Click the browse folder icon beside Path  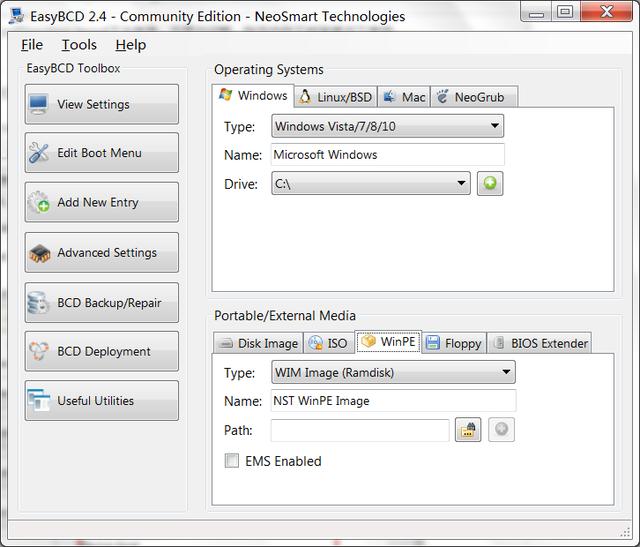pyautogui.click(x=468, y=430)
